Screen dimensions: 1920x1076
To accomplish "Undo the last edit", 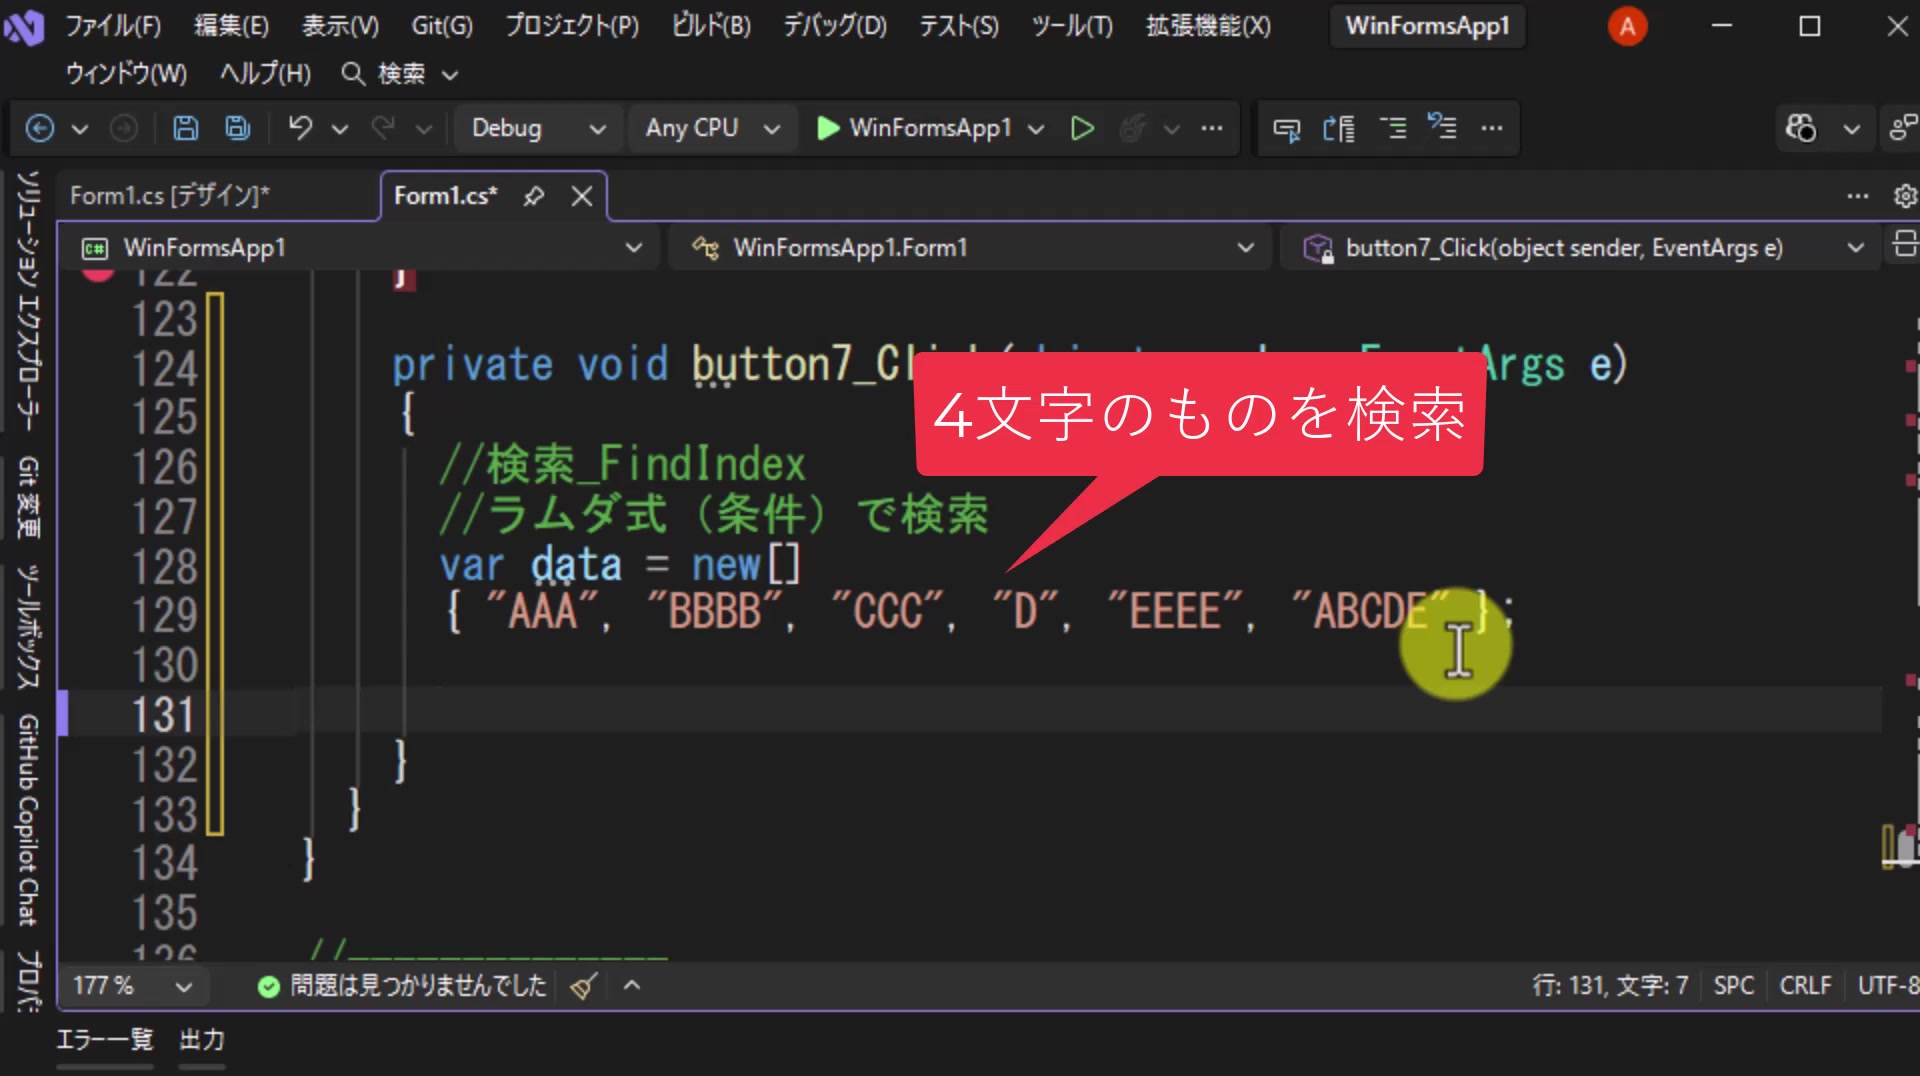I will pyautogui.click(x=300, y=128).
